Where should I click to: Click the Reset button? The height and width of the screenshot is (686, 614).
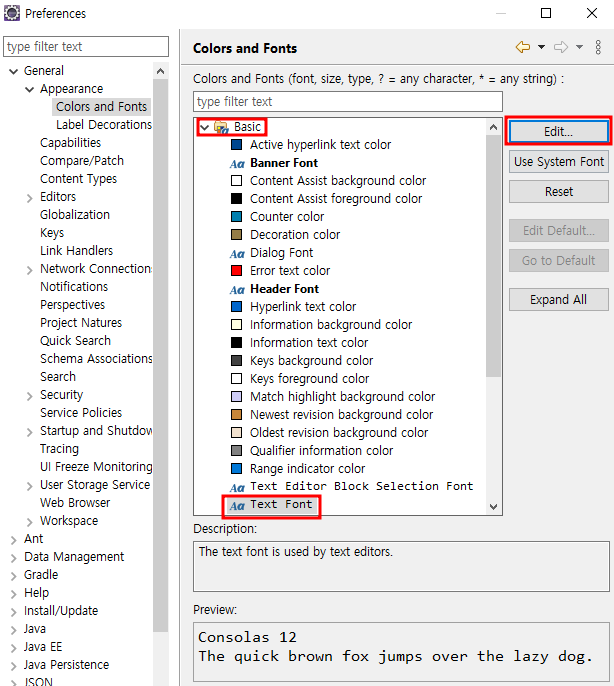pos(558,192)
